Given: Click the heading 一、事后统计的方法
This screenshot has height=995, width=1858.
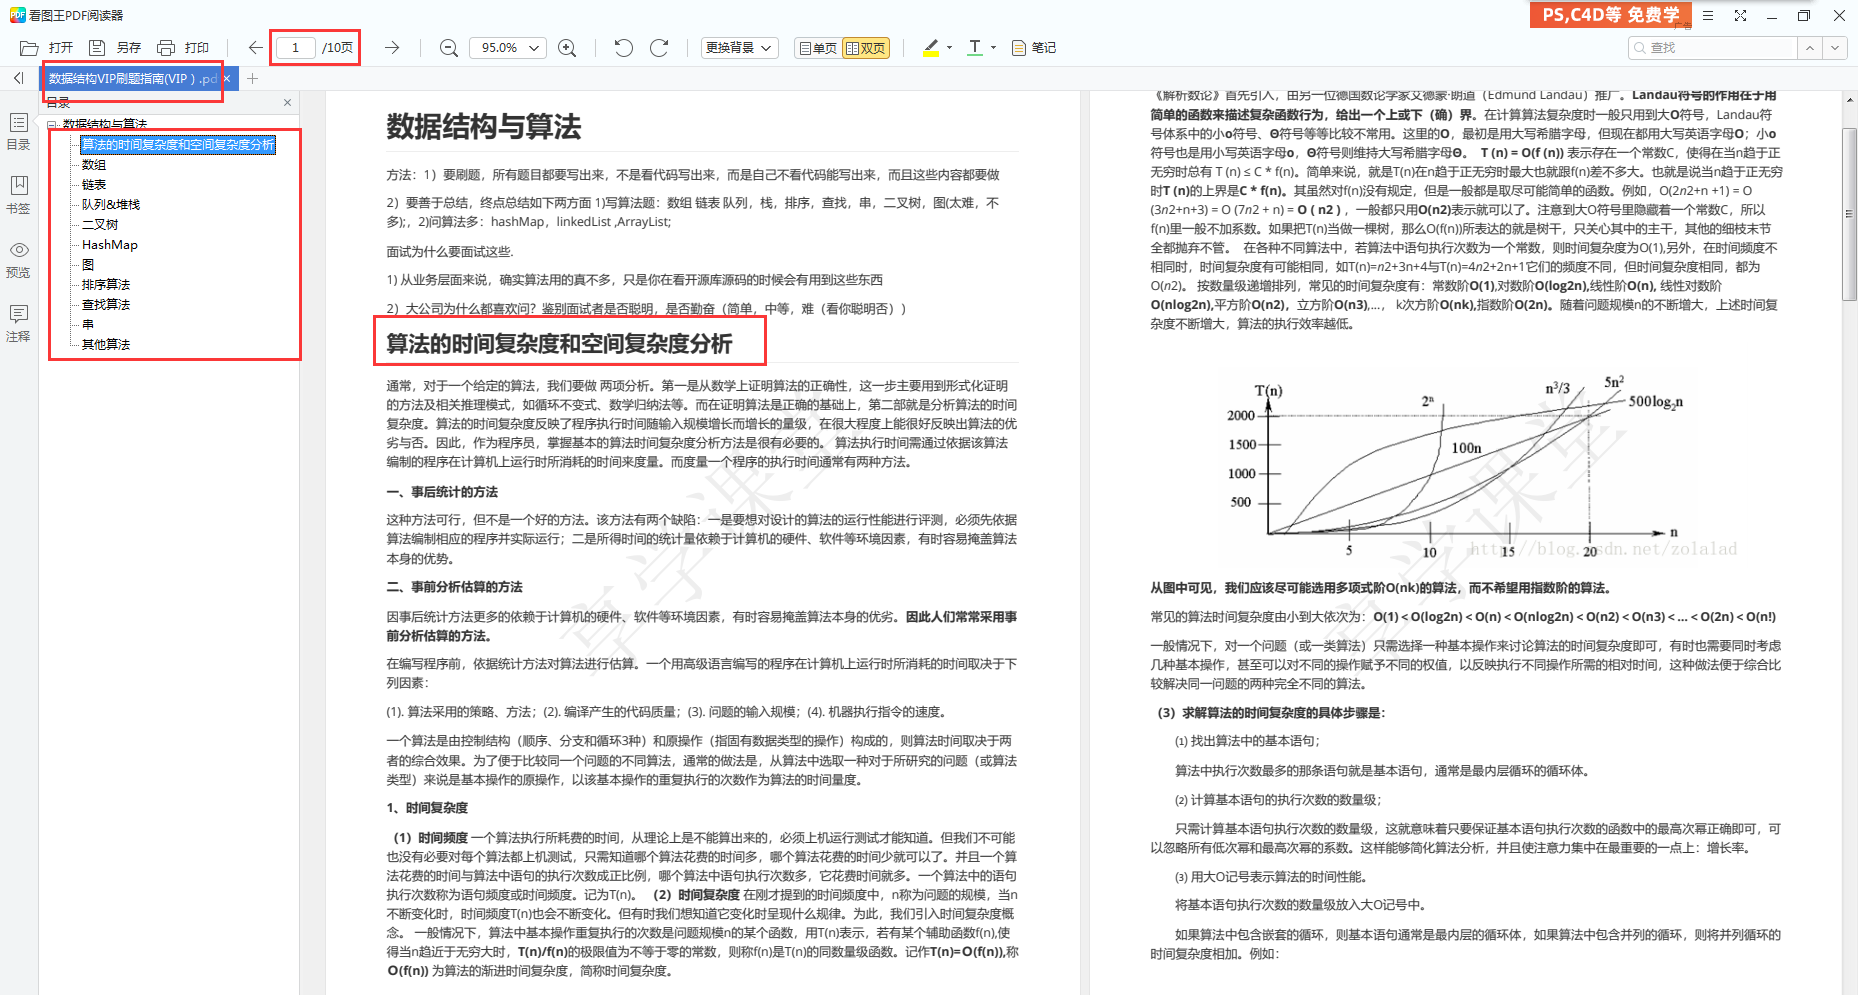Looking at the screenshot, I should tap(442, 492).
